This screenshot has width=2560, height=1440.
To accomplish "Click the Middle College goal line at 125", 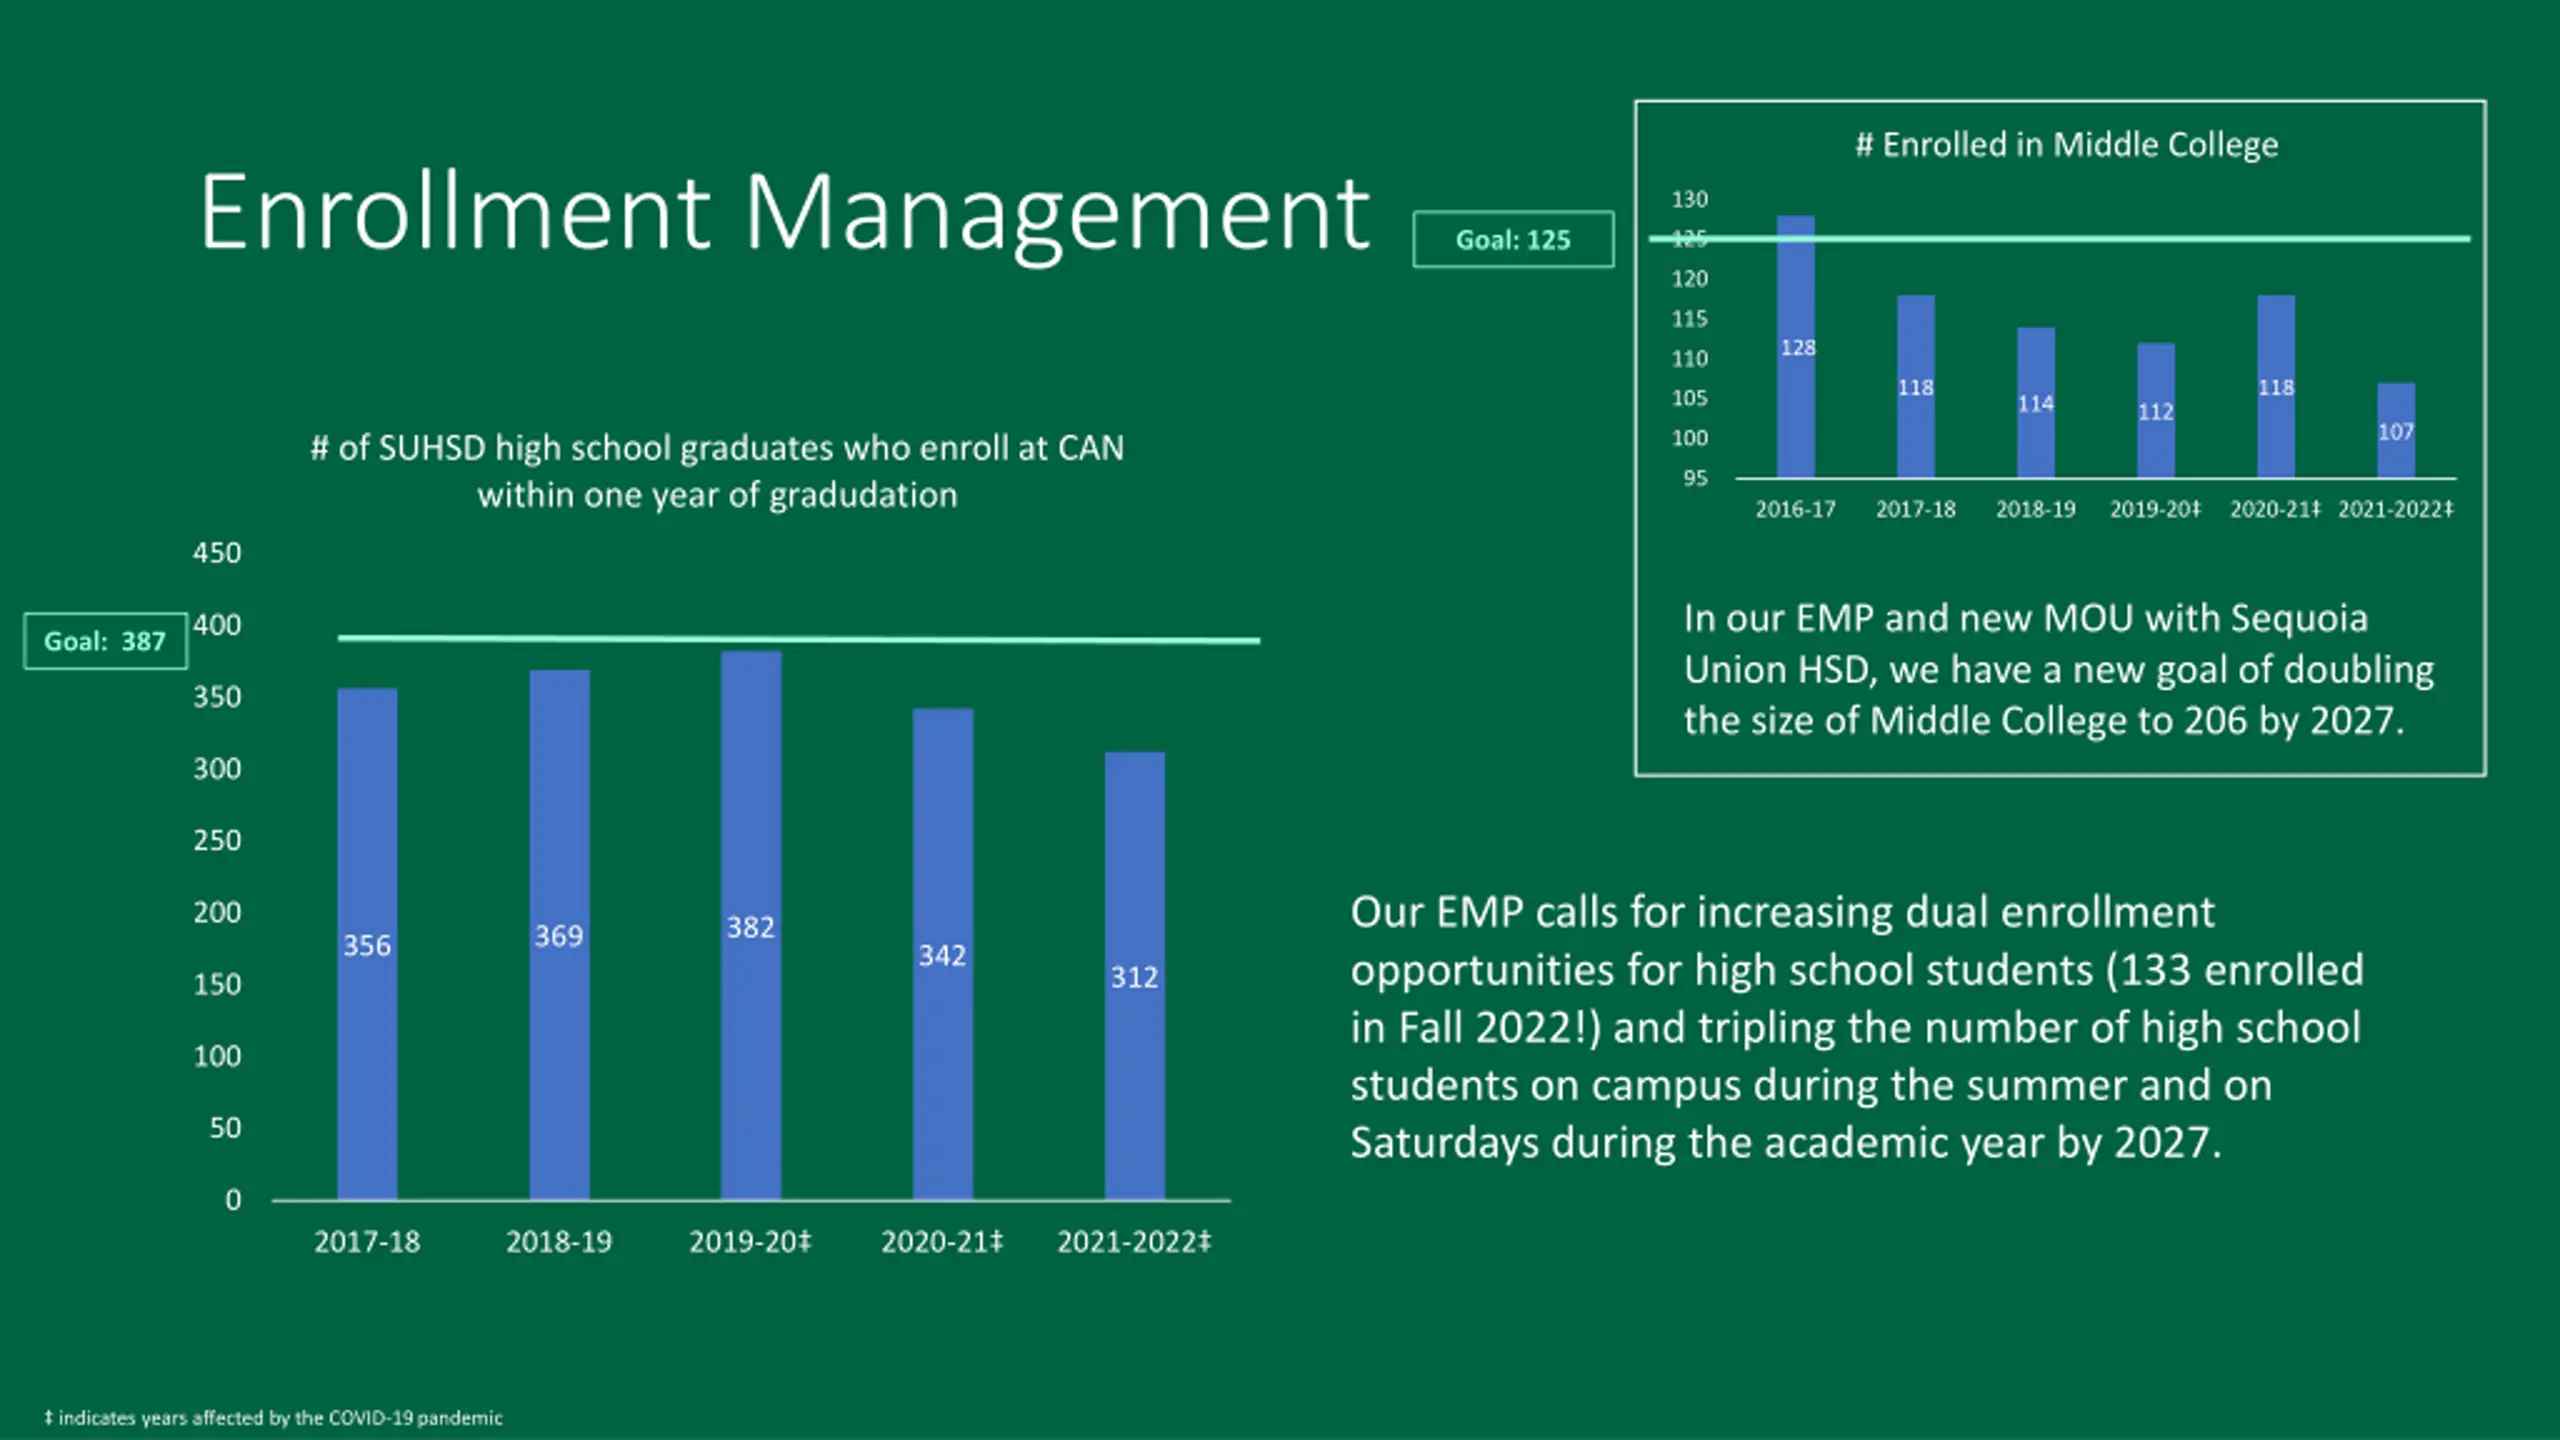I will click(x=2060, y=239).
